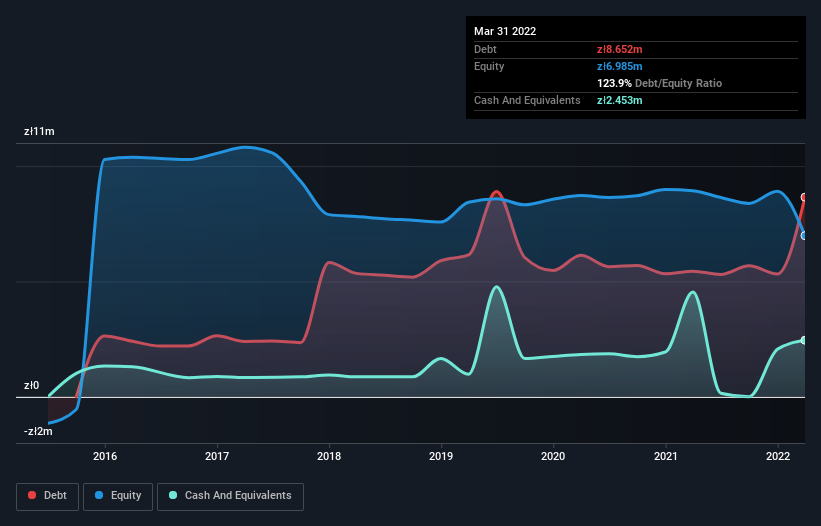Click the 2017 x-axis label
Image resolution: width=821 pixels, height=526 pixels.
pyautogui.click(x=217, y=456)
